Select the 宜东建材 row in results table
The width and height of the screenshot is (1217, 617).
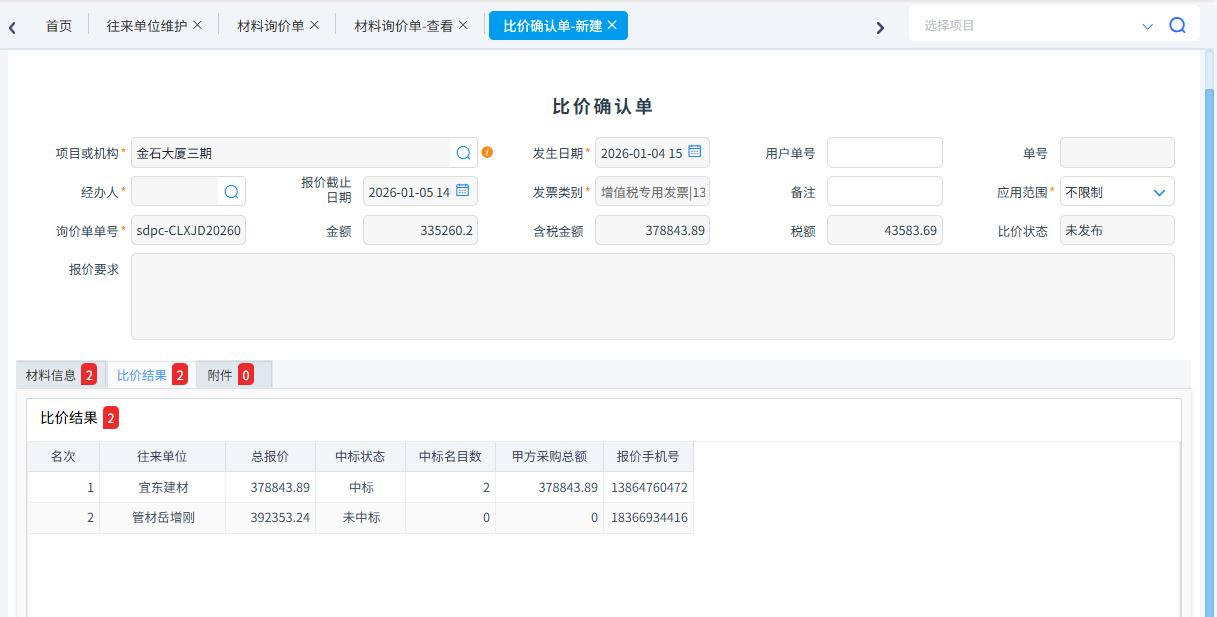point(162,487)
